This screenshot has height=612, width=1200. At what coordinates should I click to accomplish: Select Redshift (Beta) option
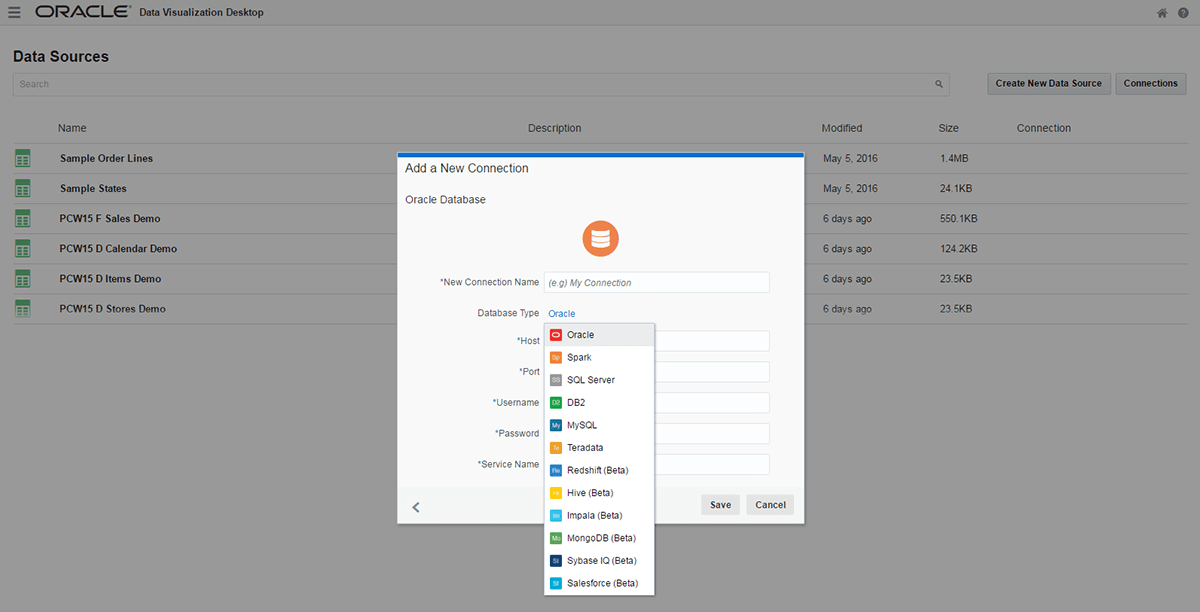pos(599,470)
